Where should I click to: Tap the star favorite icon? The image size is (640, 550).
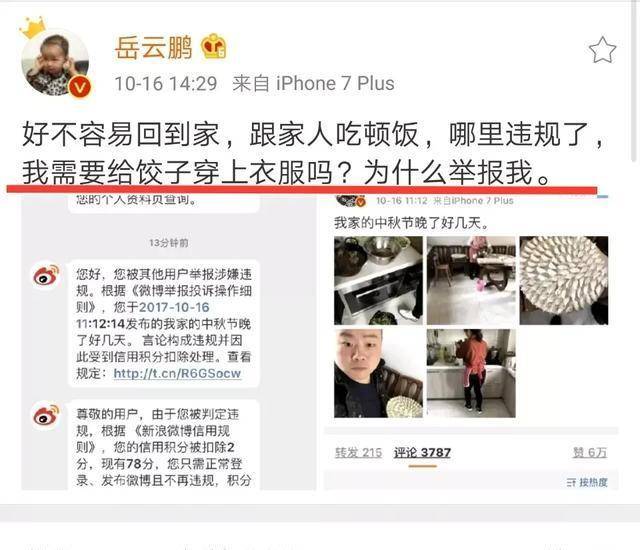pos(602,50)
